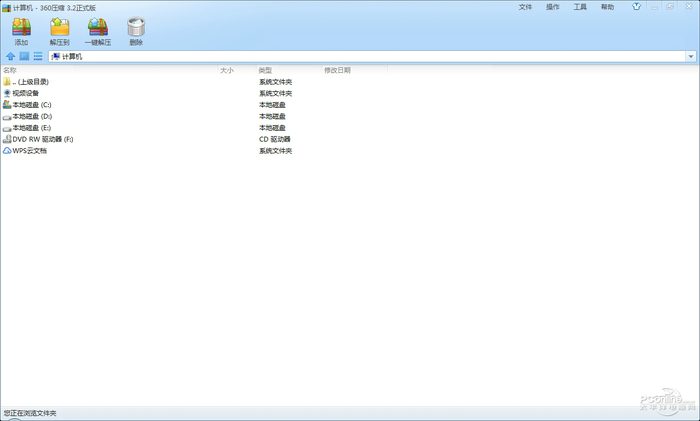Click the DVD RW drive icon
The image size is (700, 421).
[x=7, y=139]
